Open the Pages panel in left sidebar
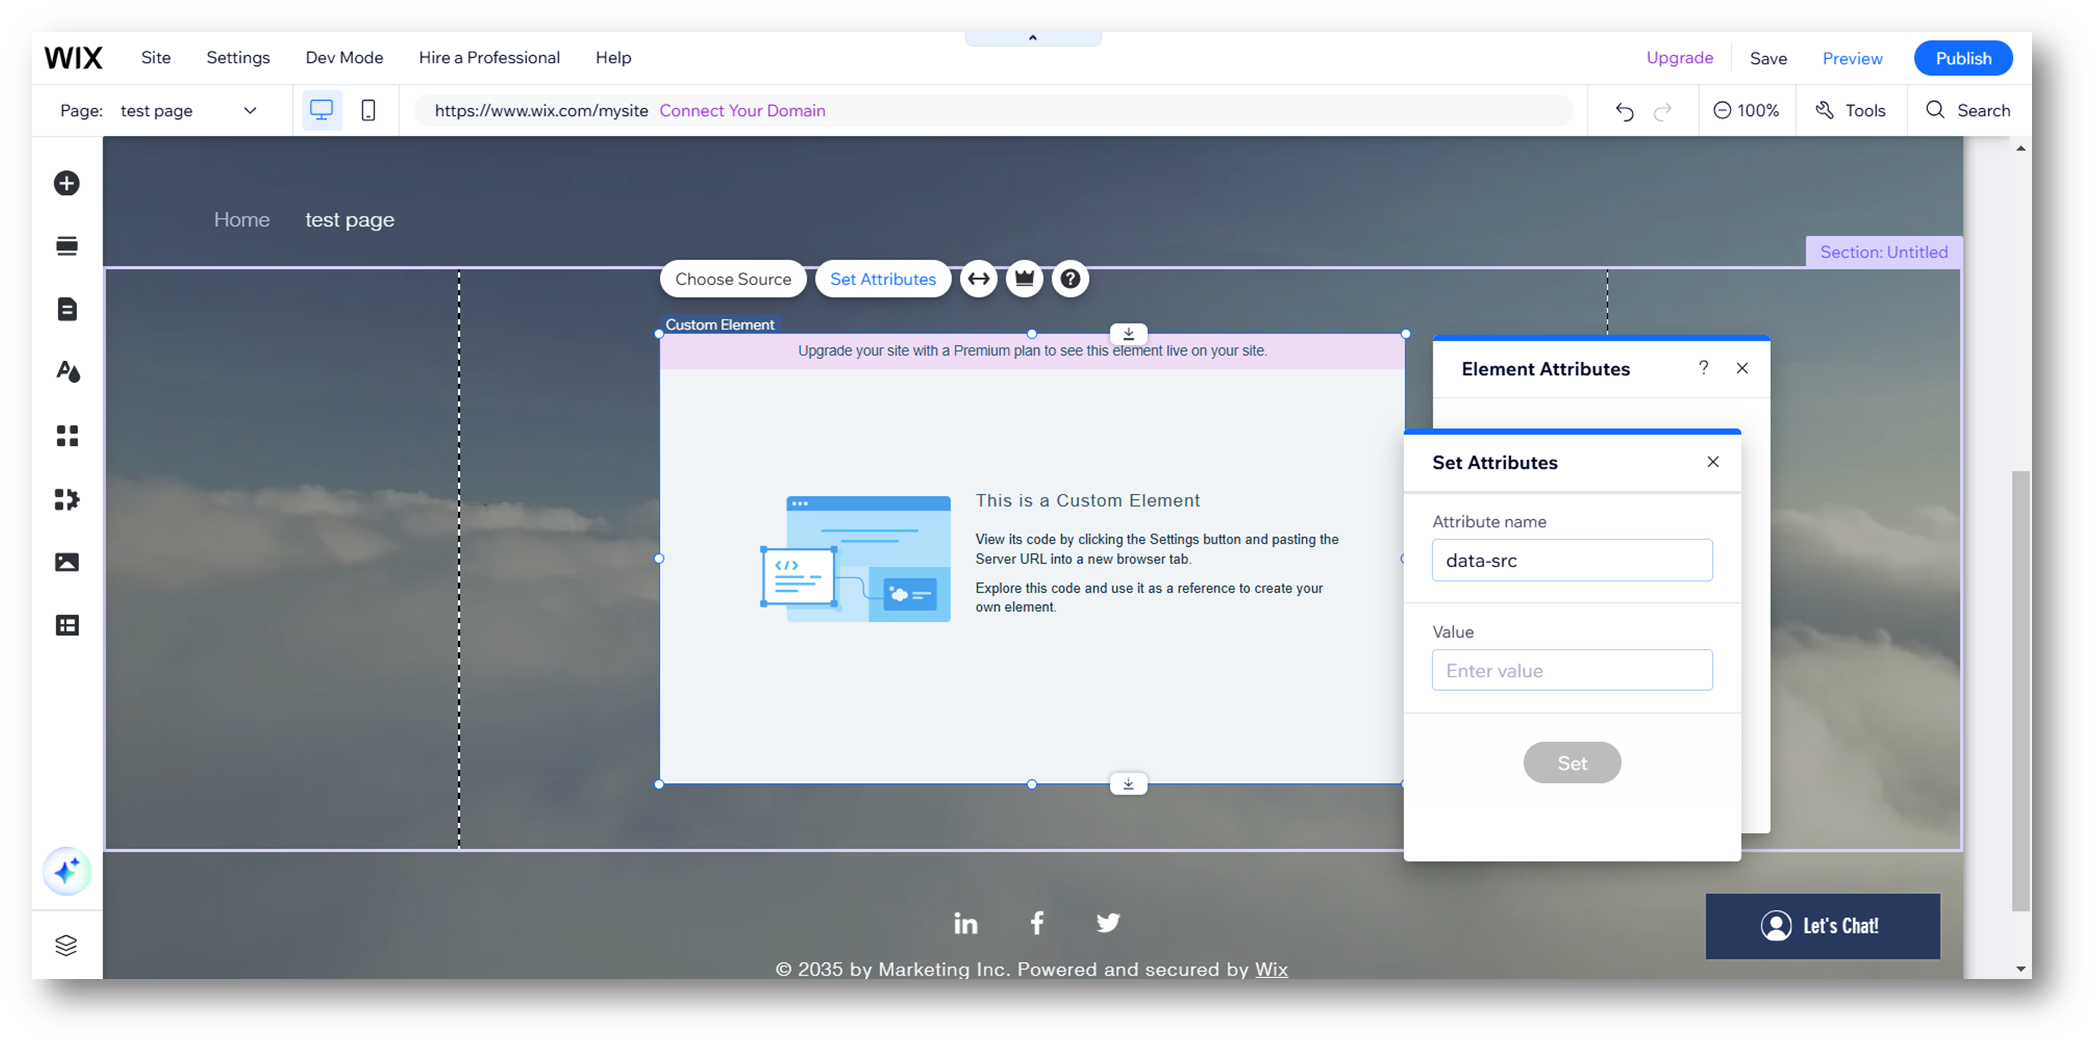The width and height of the screenshot is (2097, 1044). [66, 309]
